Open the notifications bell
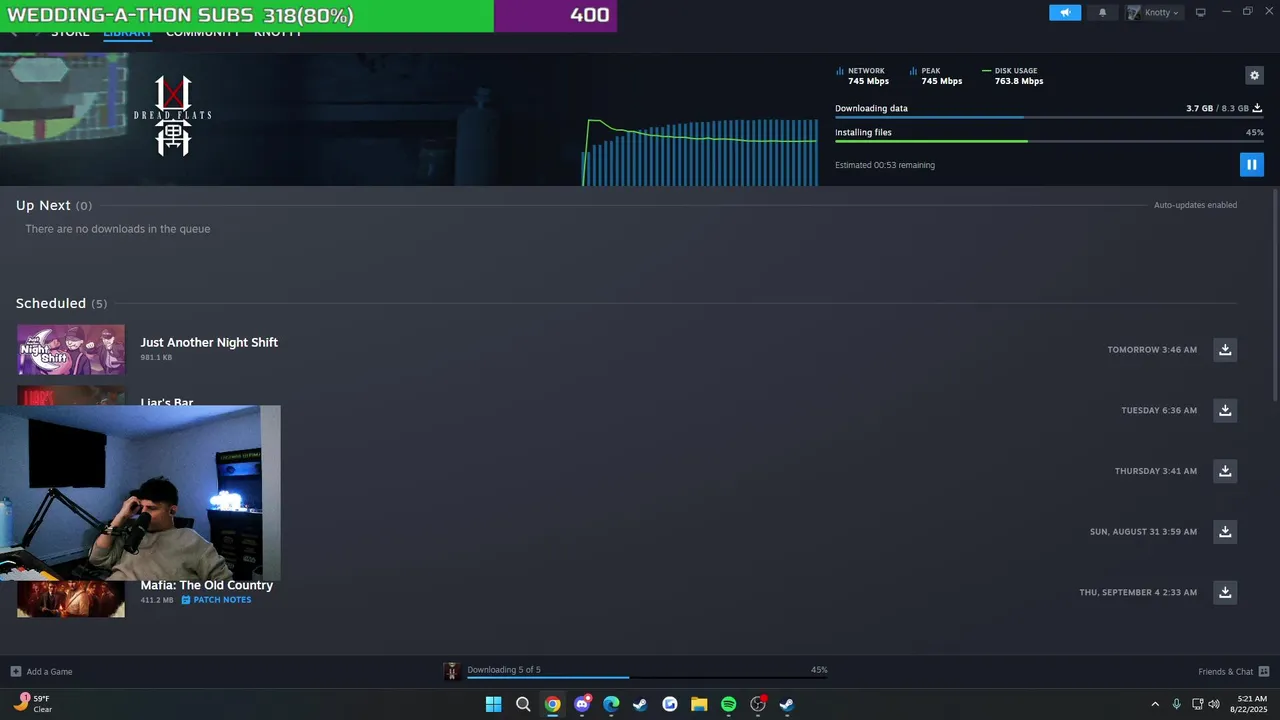 (1103, 12)
